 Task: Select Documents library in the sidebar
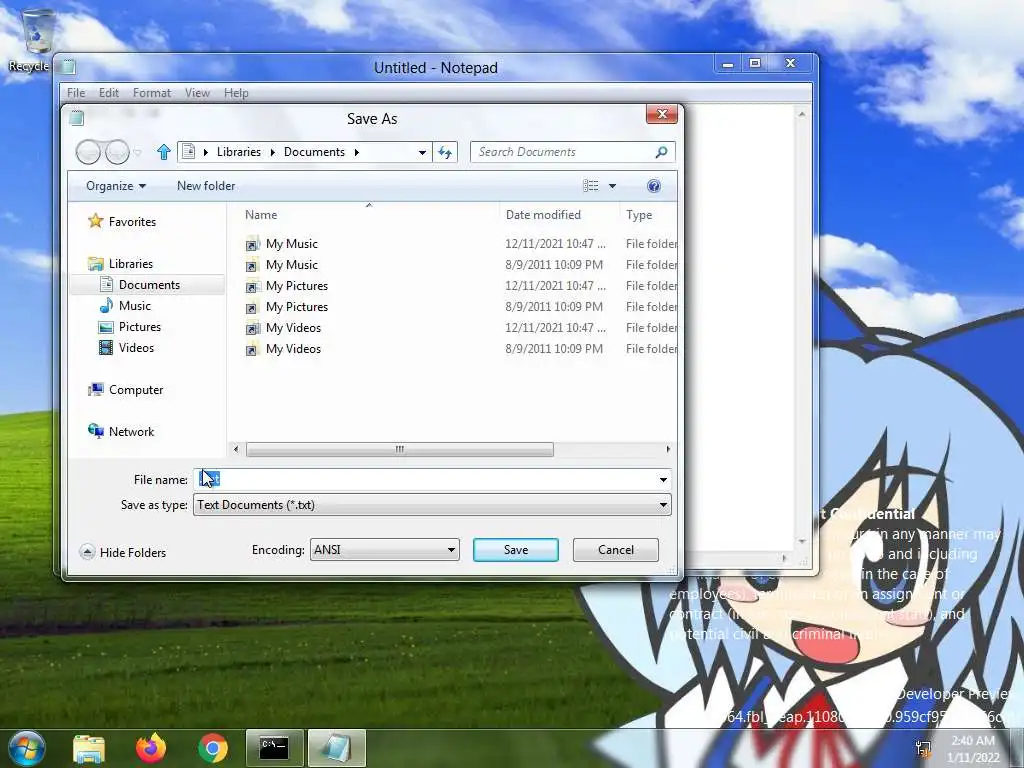(149, 285)
